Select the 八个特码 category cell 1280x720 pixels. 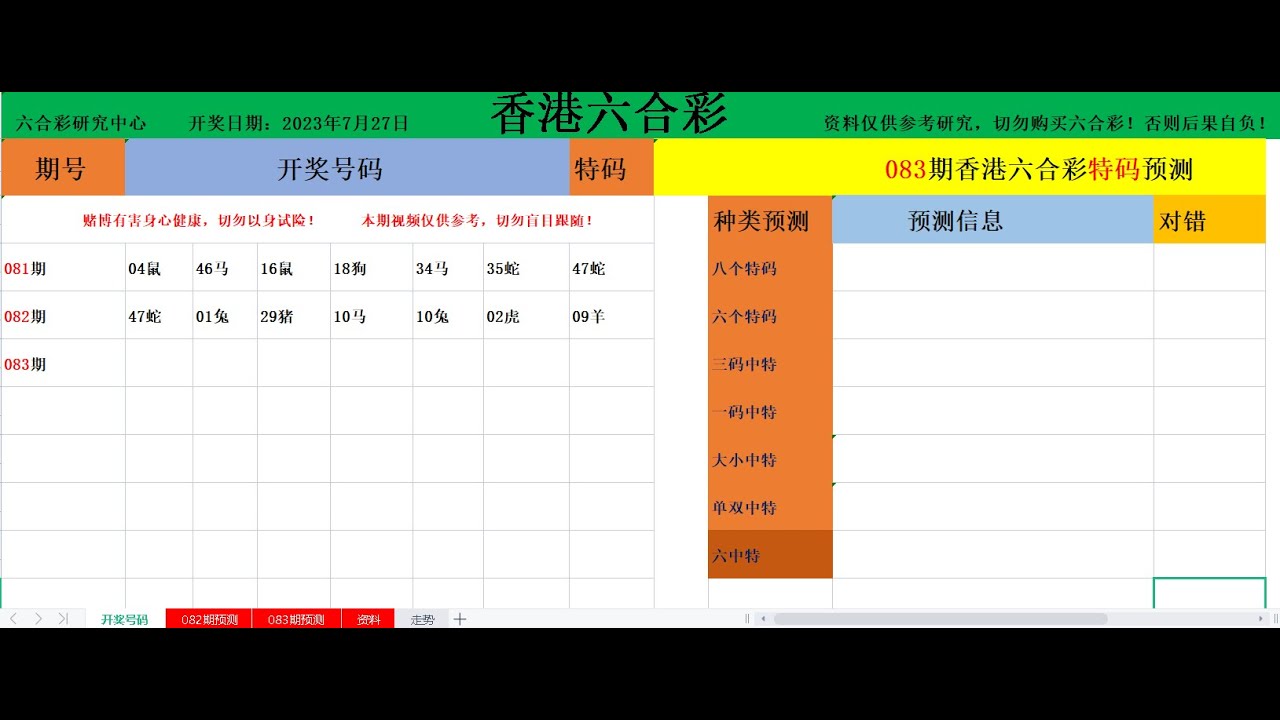[x=770, y=268]
